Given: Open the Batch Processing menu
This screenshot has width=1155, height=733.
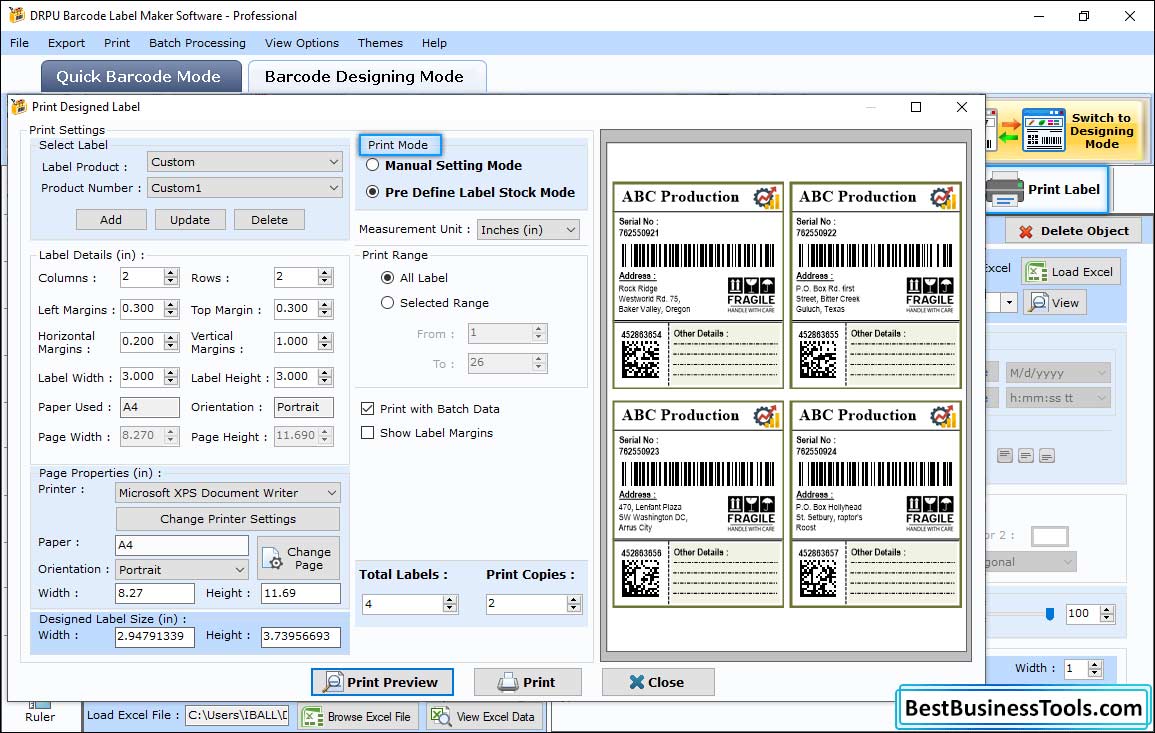Looking at the screenshot, I should 197,43.
